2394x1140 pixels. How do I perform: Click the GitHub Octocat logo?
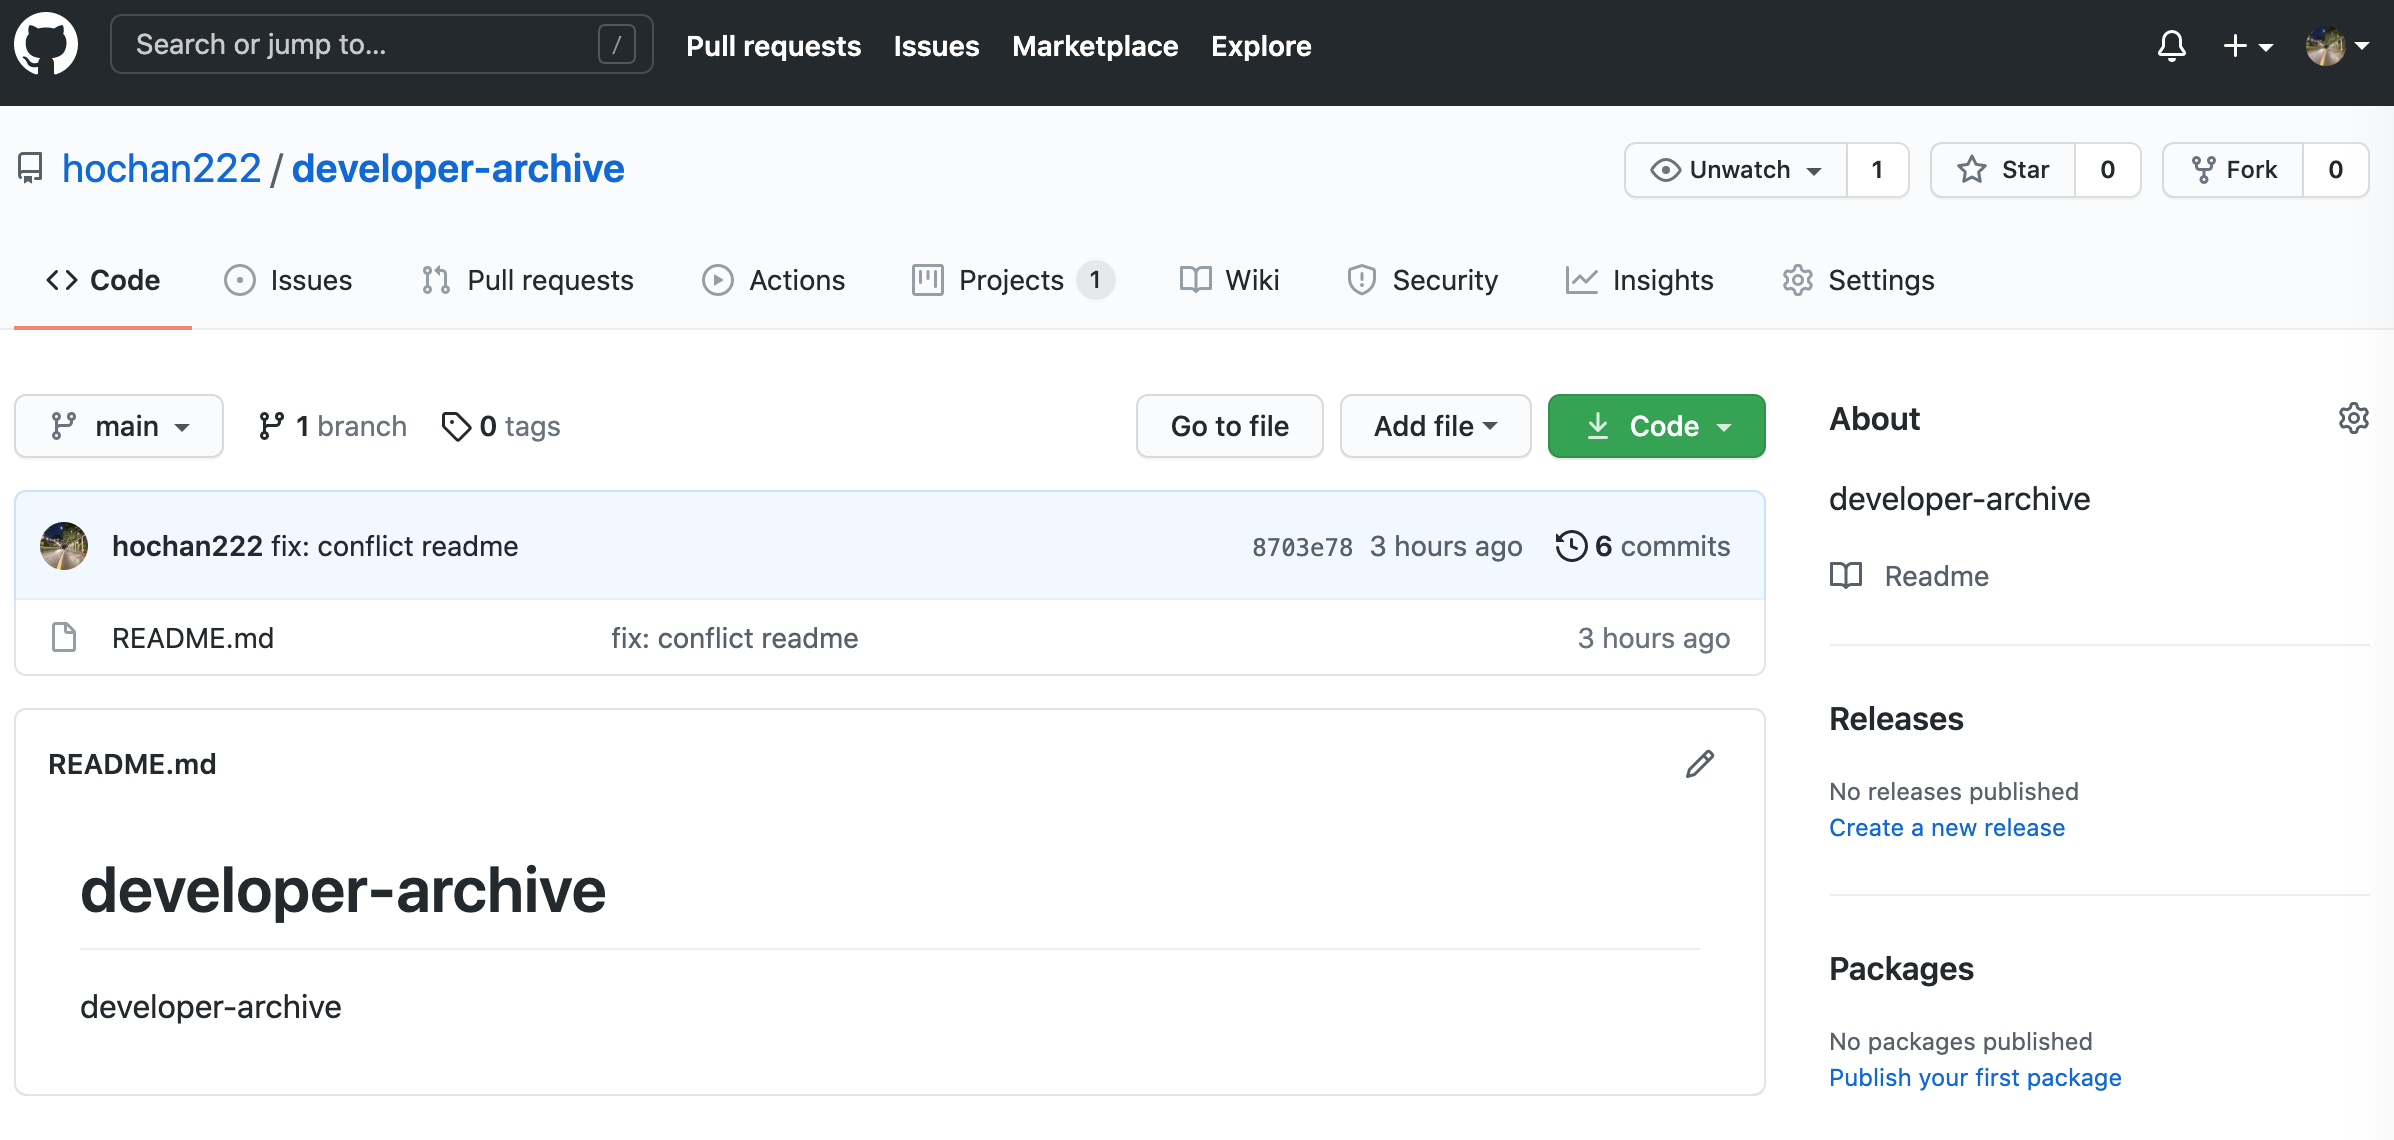[46, 45]
